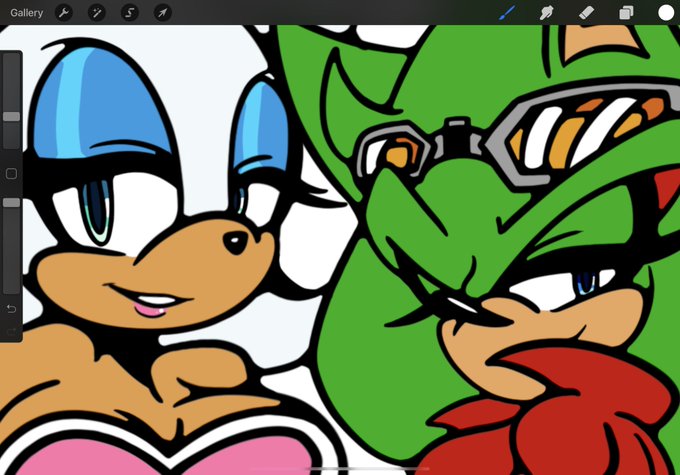Open the Actions wrench menu

64,13
